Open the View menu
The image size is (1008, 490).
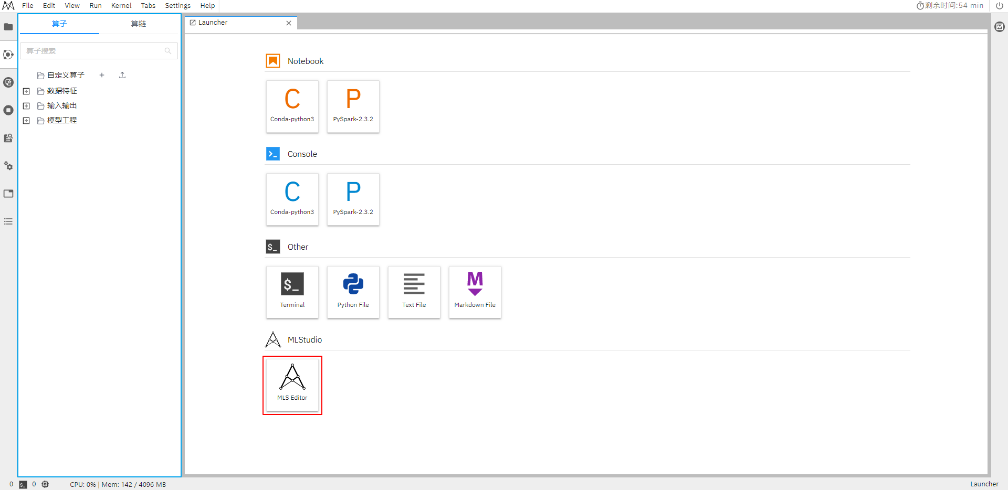(72, 5)
